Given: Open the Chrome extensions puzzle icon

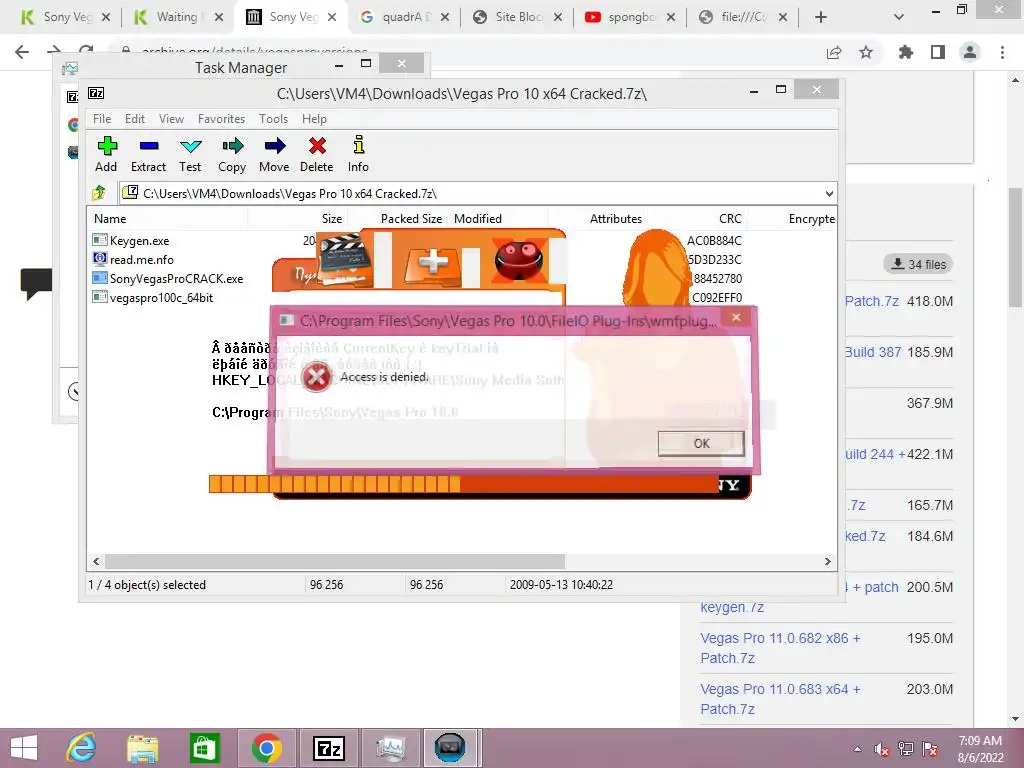Looking at the screenshot, I should coord(905,52).
